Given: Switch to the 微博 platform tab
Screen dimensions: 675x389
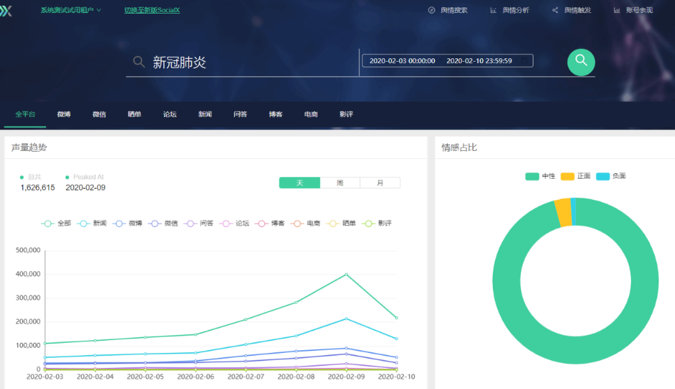Looking at the screenshot, I should [x=64, y=114].
